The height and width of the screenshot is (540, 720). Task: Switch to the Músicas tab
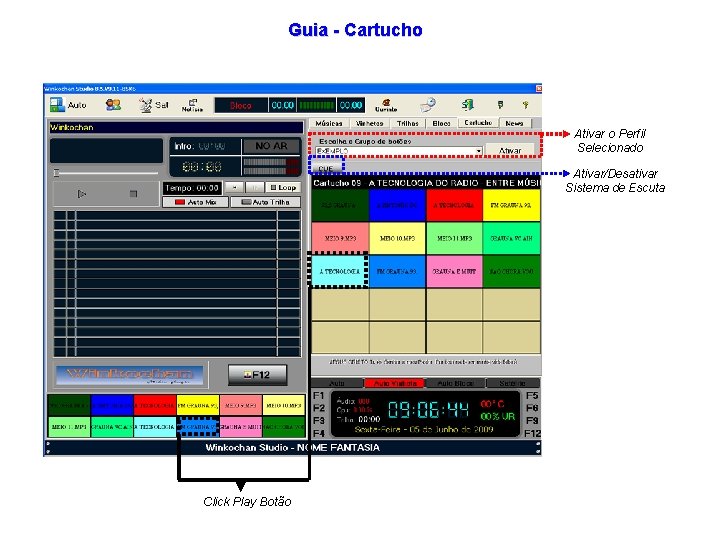click(x=329, y=123)
